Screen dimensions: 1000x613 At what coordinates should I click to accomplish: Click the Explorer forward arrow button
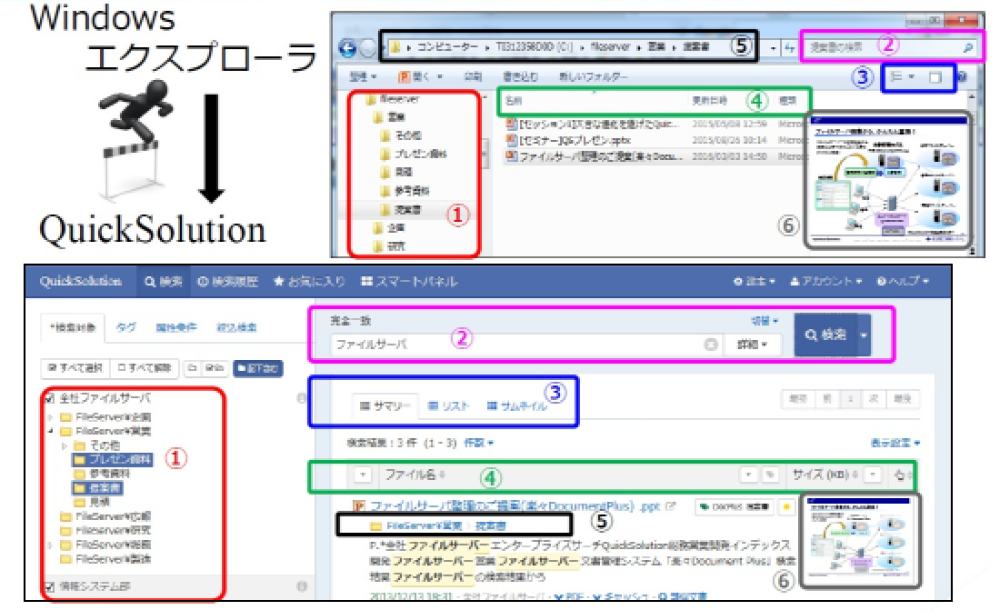coord(369,48)
